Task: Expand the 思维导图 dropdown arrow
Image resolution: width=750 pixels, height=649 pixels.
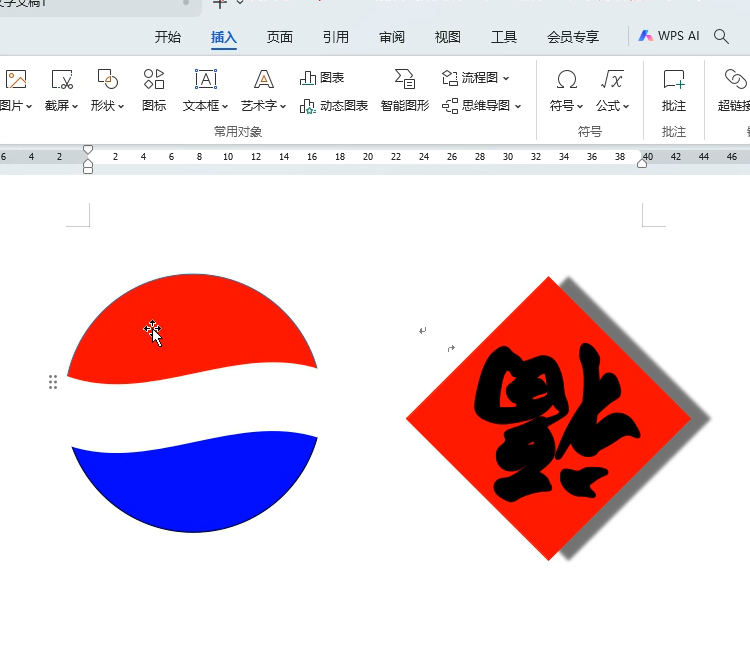Action: (x=518, y=106)
